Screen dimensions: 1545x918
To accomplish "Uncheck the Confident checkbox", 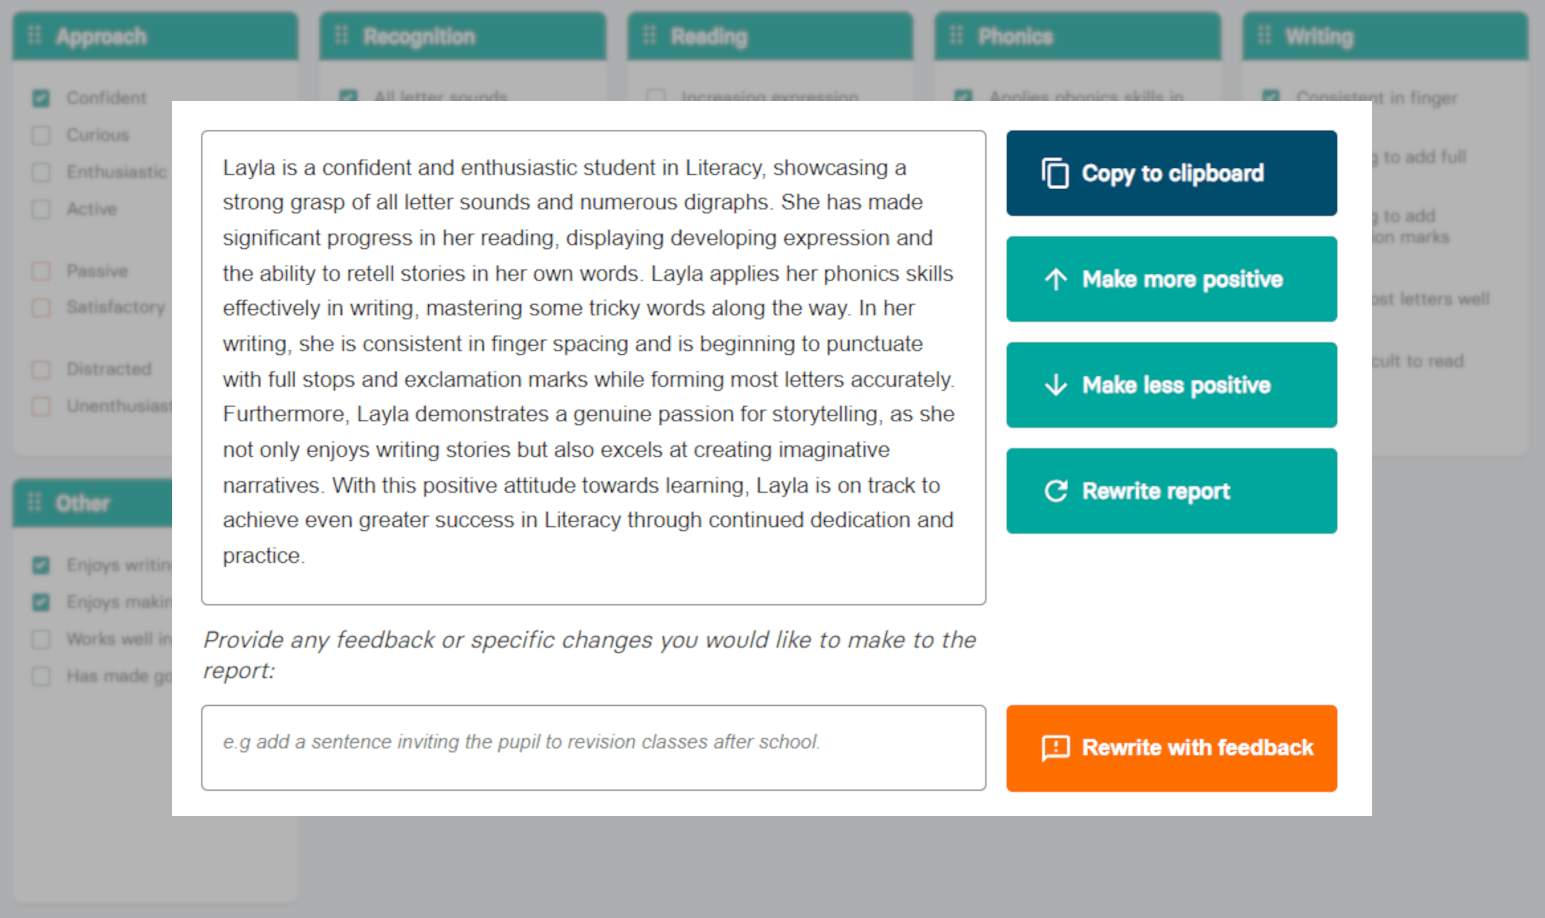I will (x=40, y=98).
